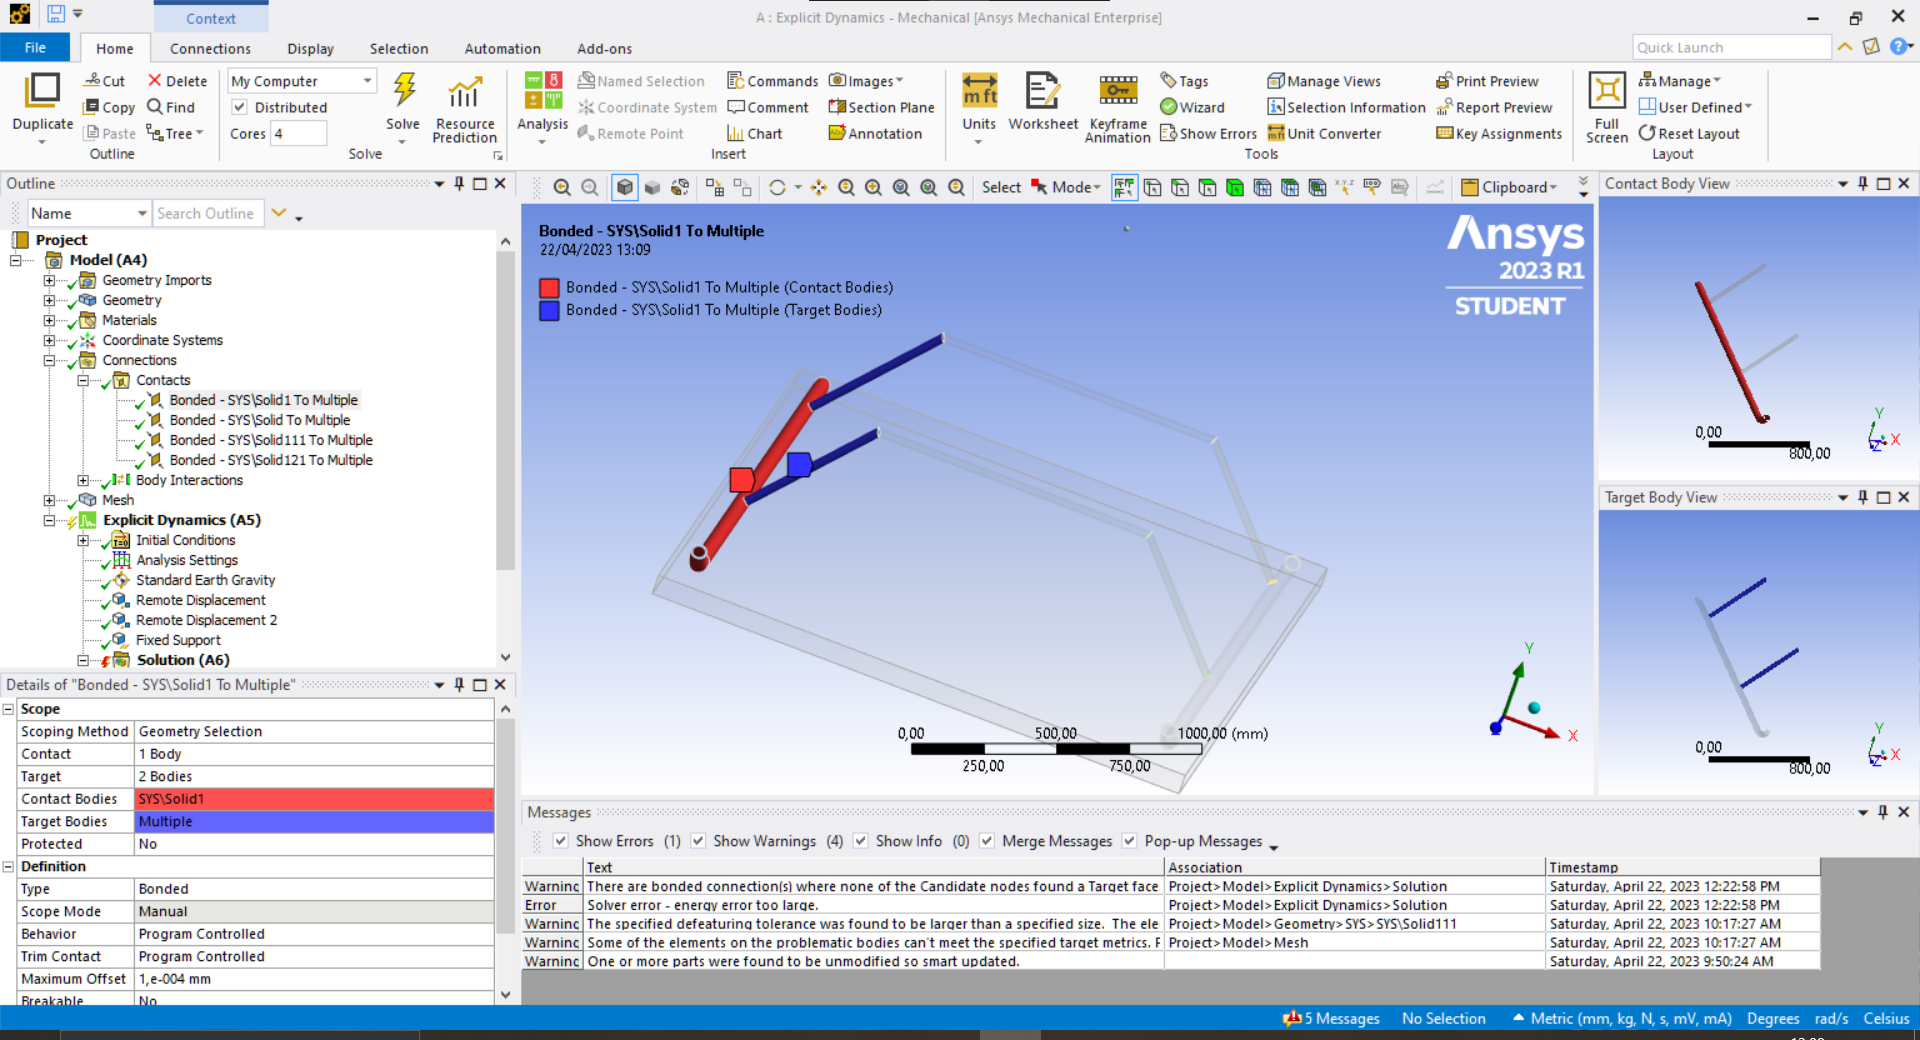Click the Solve lightning bolt icon

(404, 91)
